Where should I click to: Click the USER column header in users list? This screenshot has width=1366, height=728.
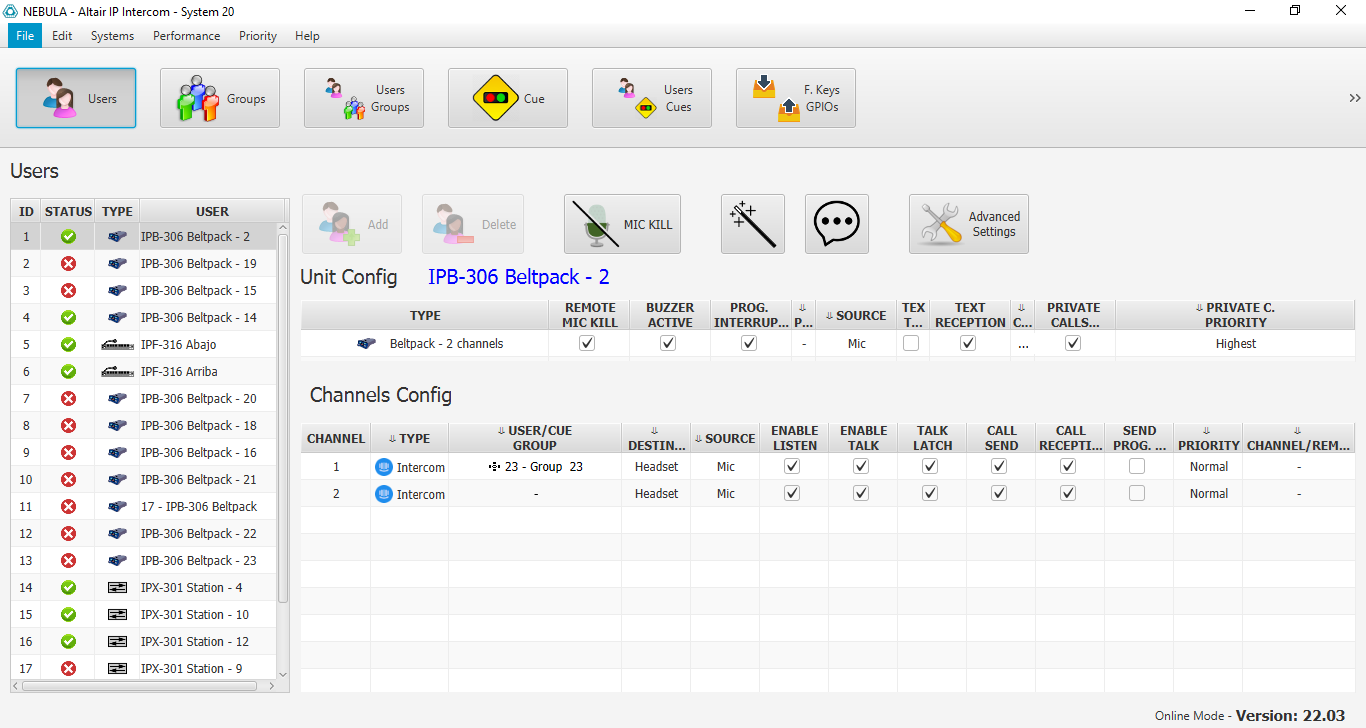coord(212,211)
